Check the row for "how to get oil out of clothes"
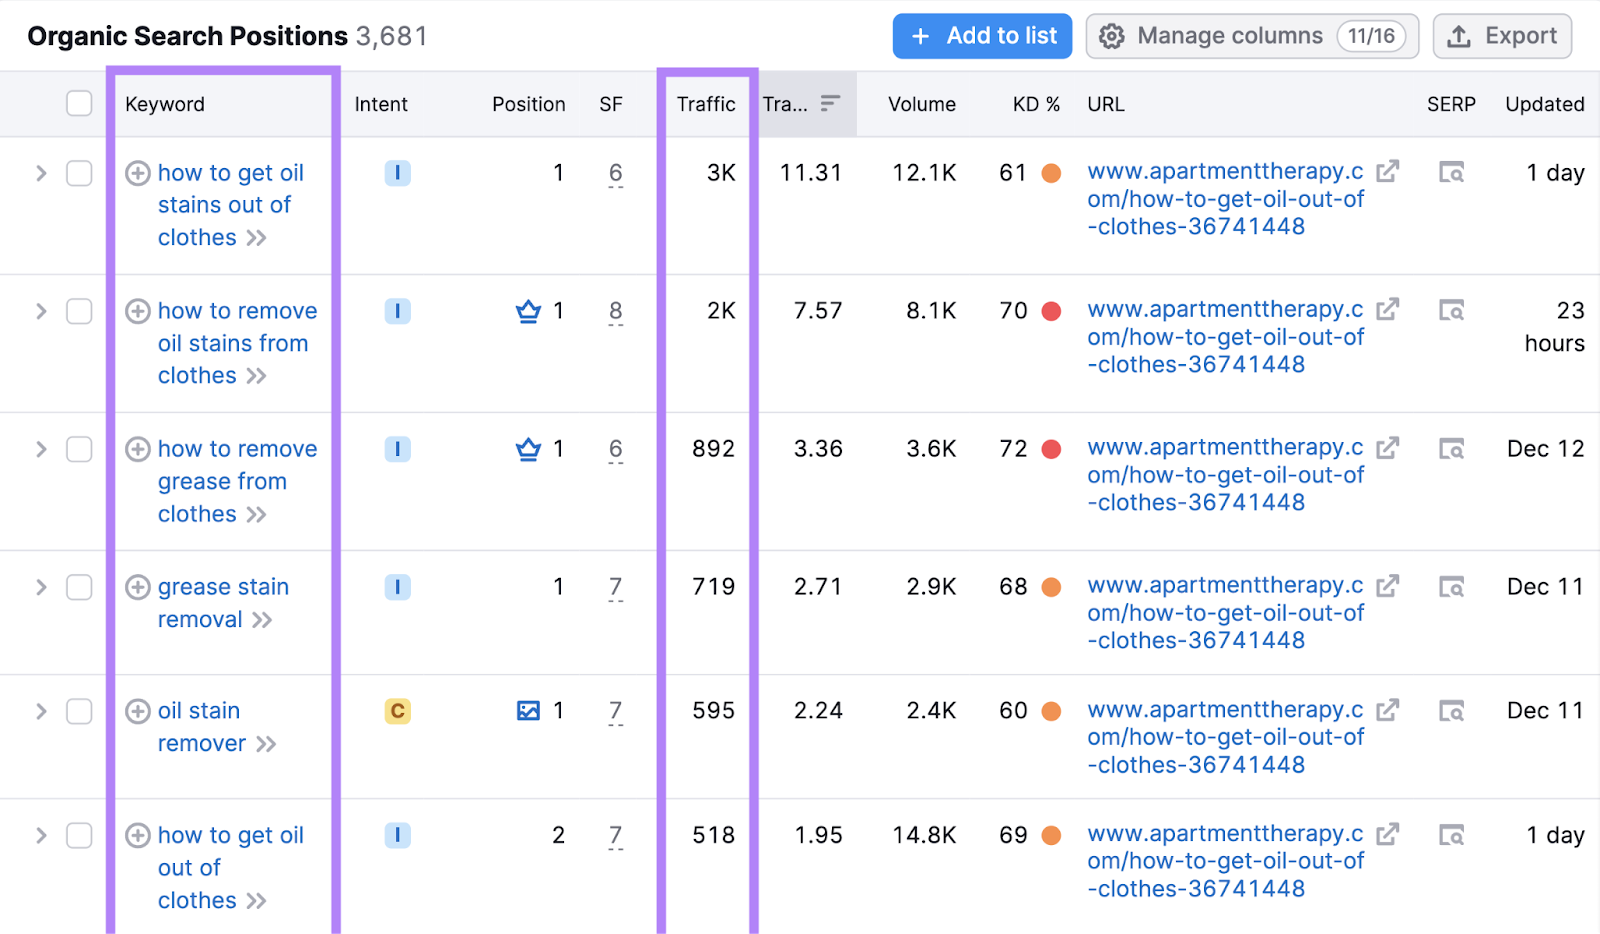Viewport: 1600px width, 934px height. click(x=79, y=835)
